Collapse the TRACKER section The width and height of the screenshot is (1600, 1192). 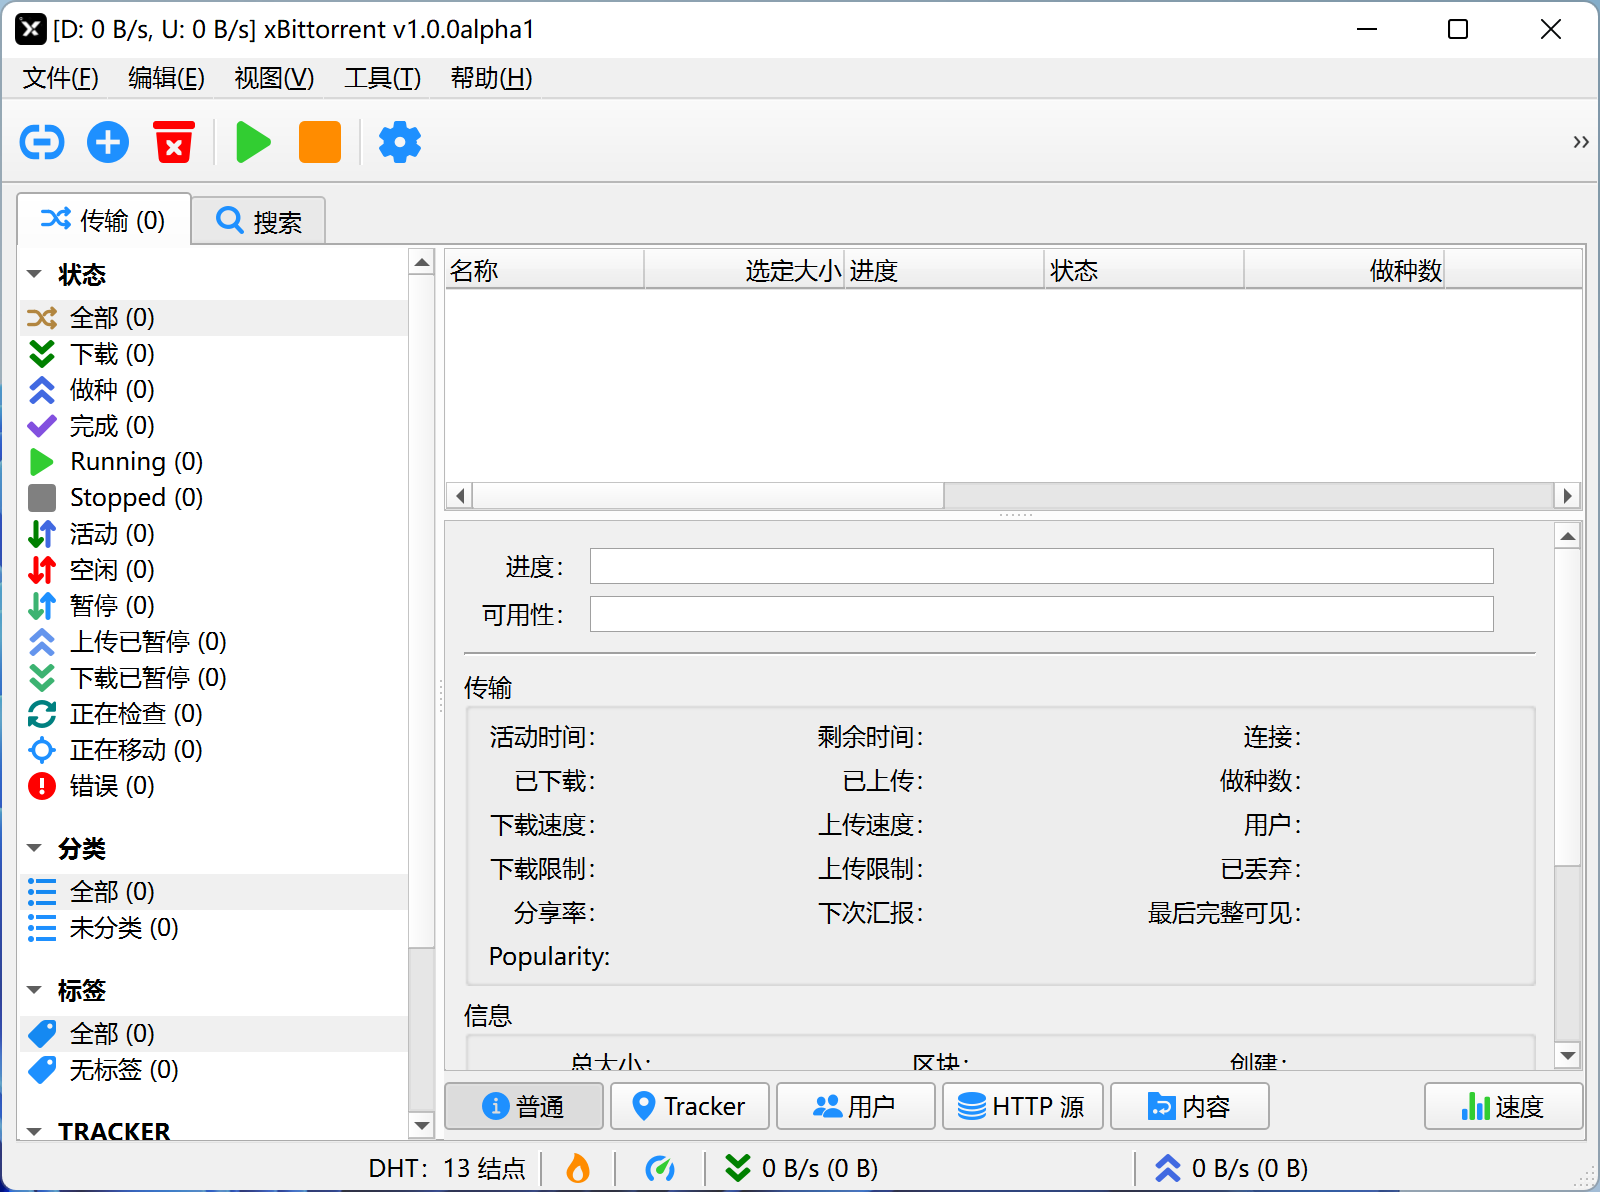click(34, 1132)
